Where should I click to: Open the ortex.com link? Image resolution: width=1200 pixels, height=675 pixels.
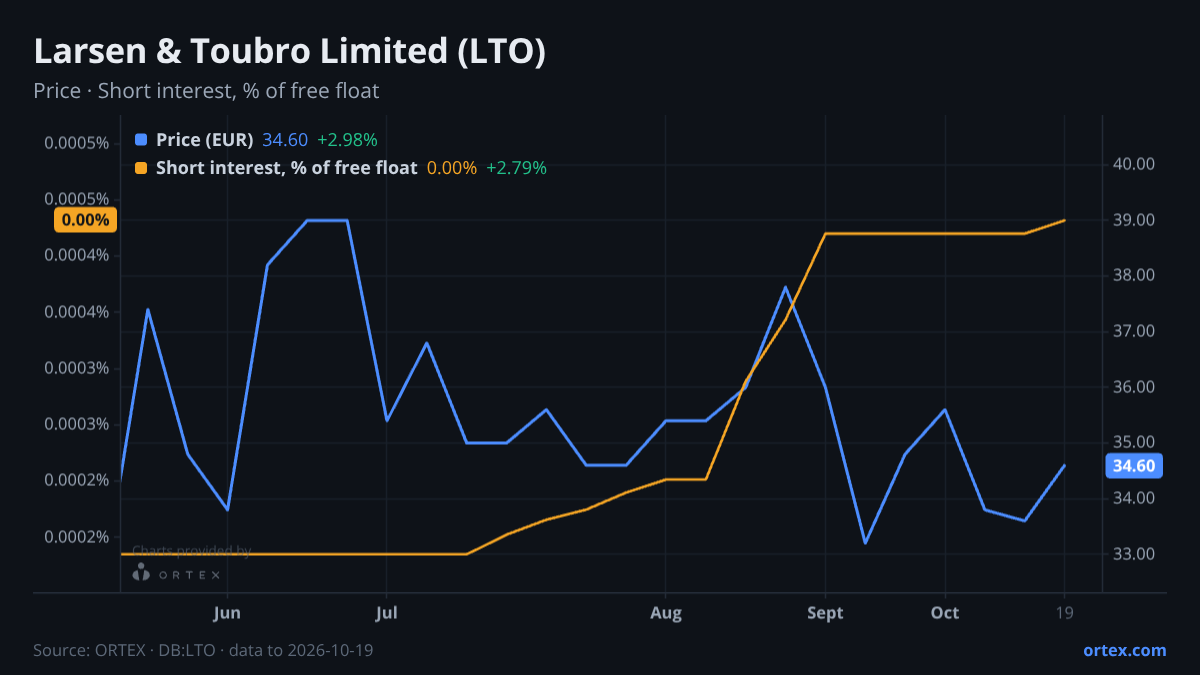tap(1125, 650)
